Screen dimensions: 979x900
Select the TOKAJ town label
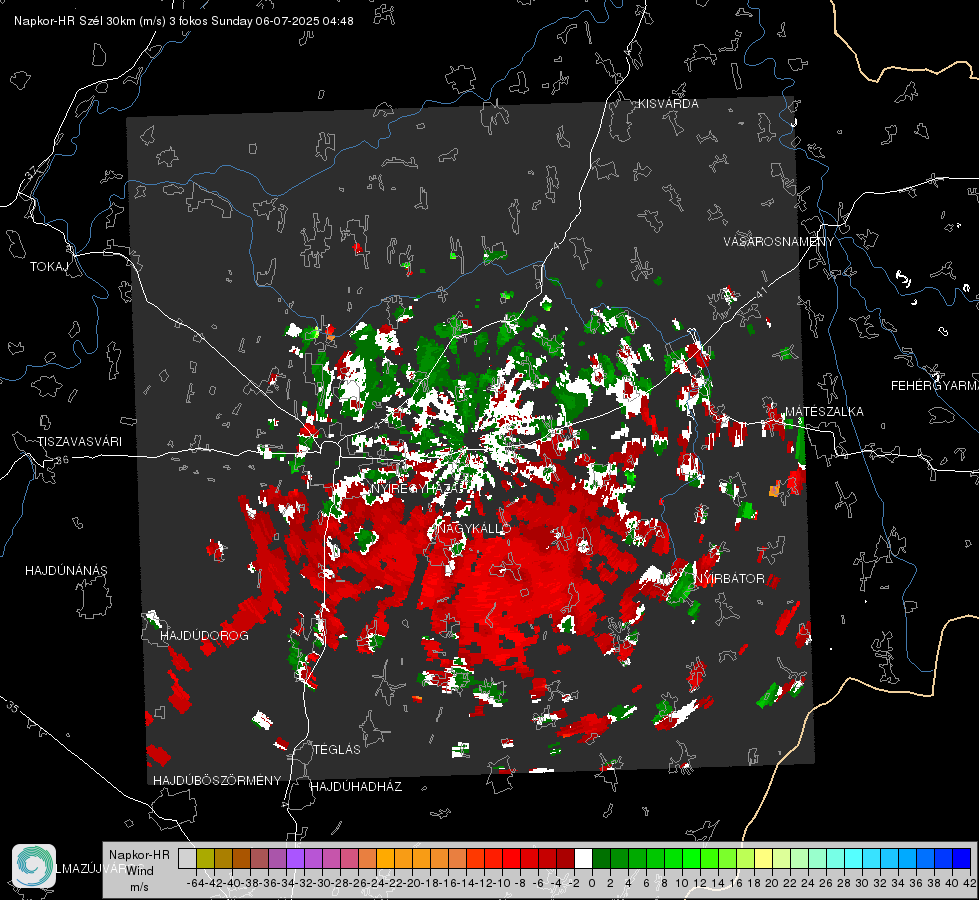point(49,267)
